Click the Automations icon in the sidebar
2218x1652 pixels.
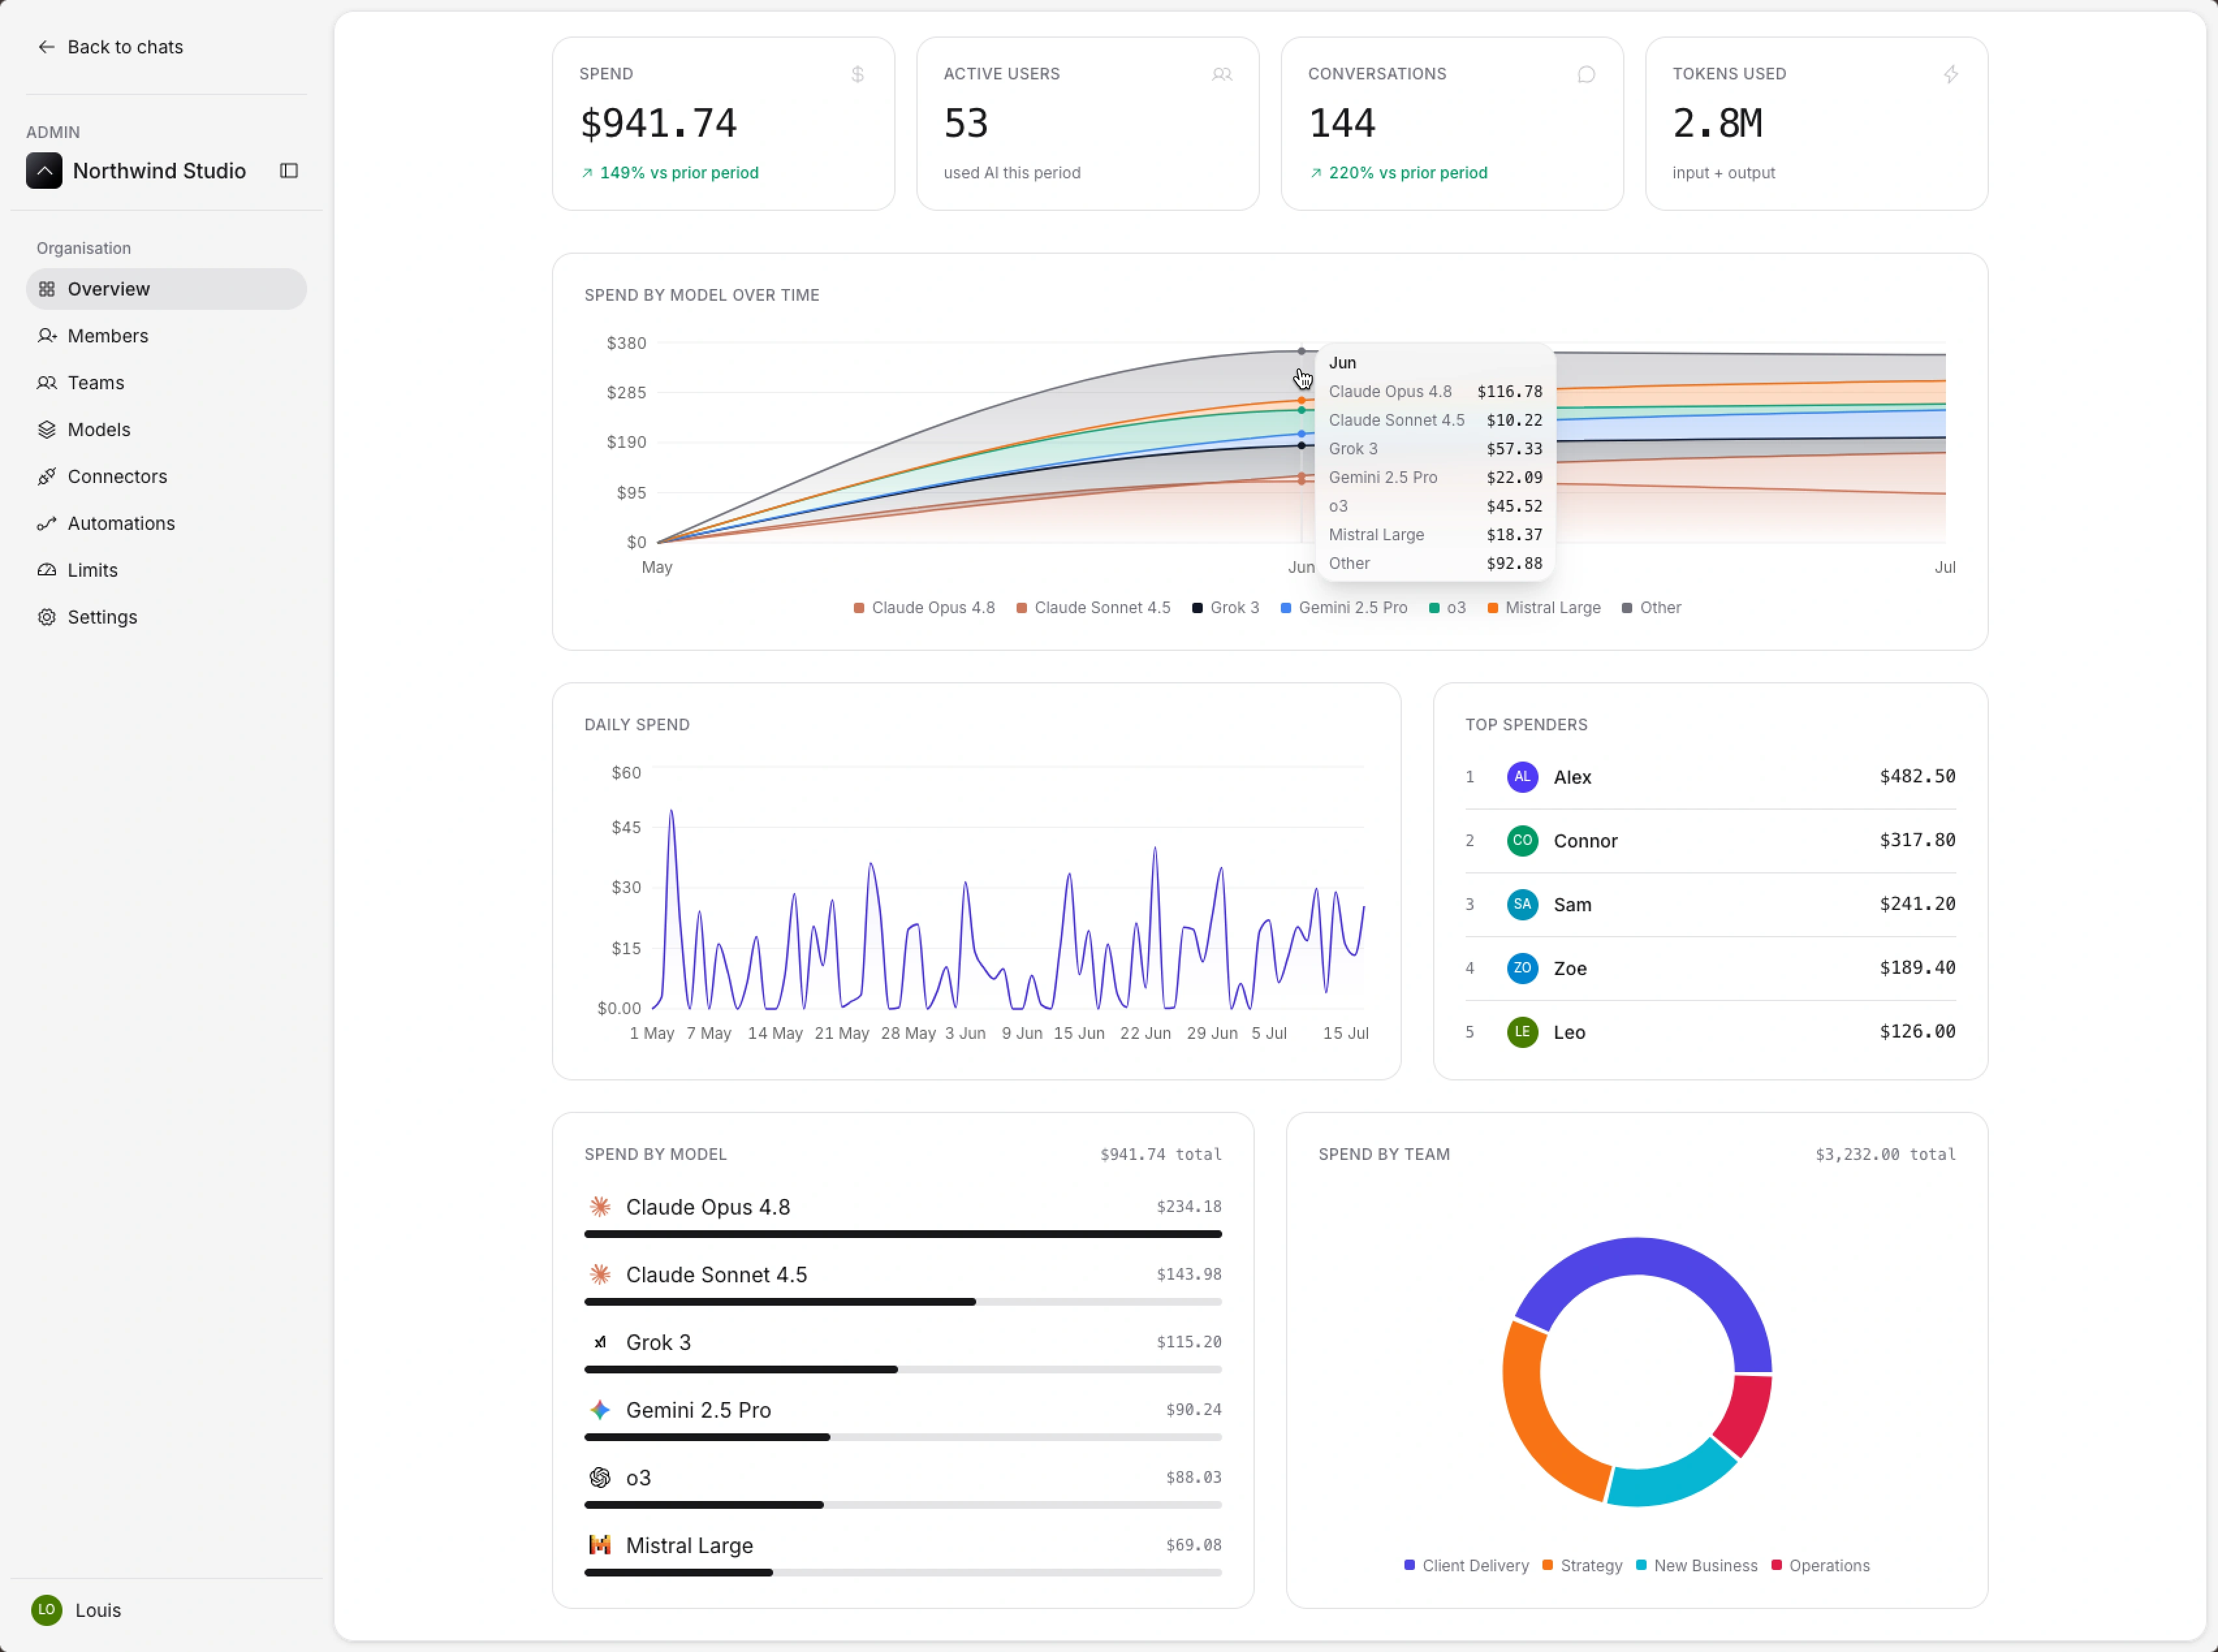47,524
